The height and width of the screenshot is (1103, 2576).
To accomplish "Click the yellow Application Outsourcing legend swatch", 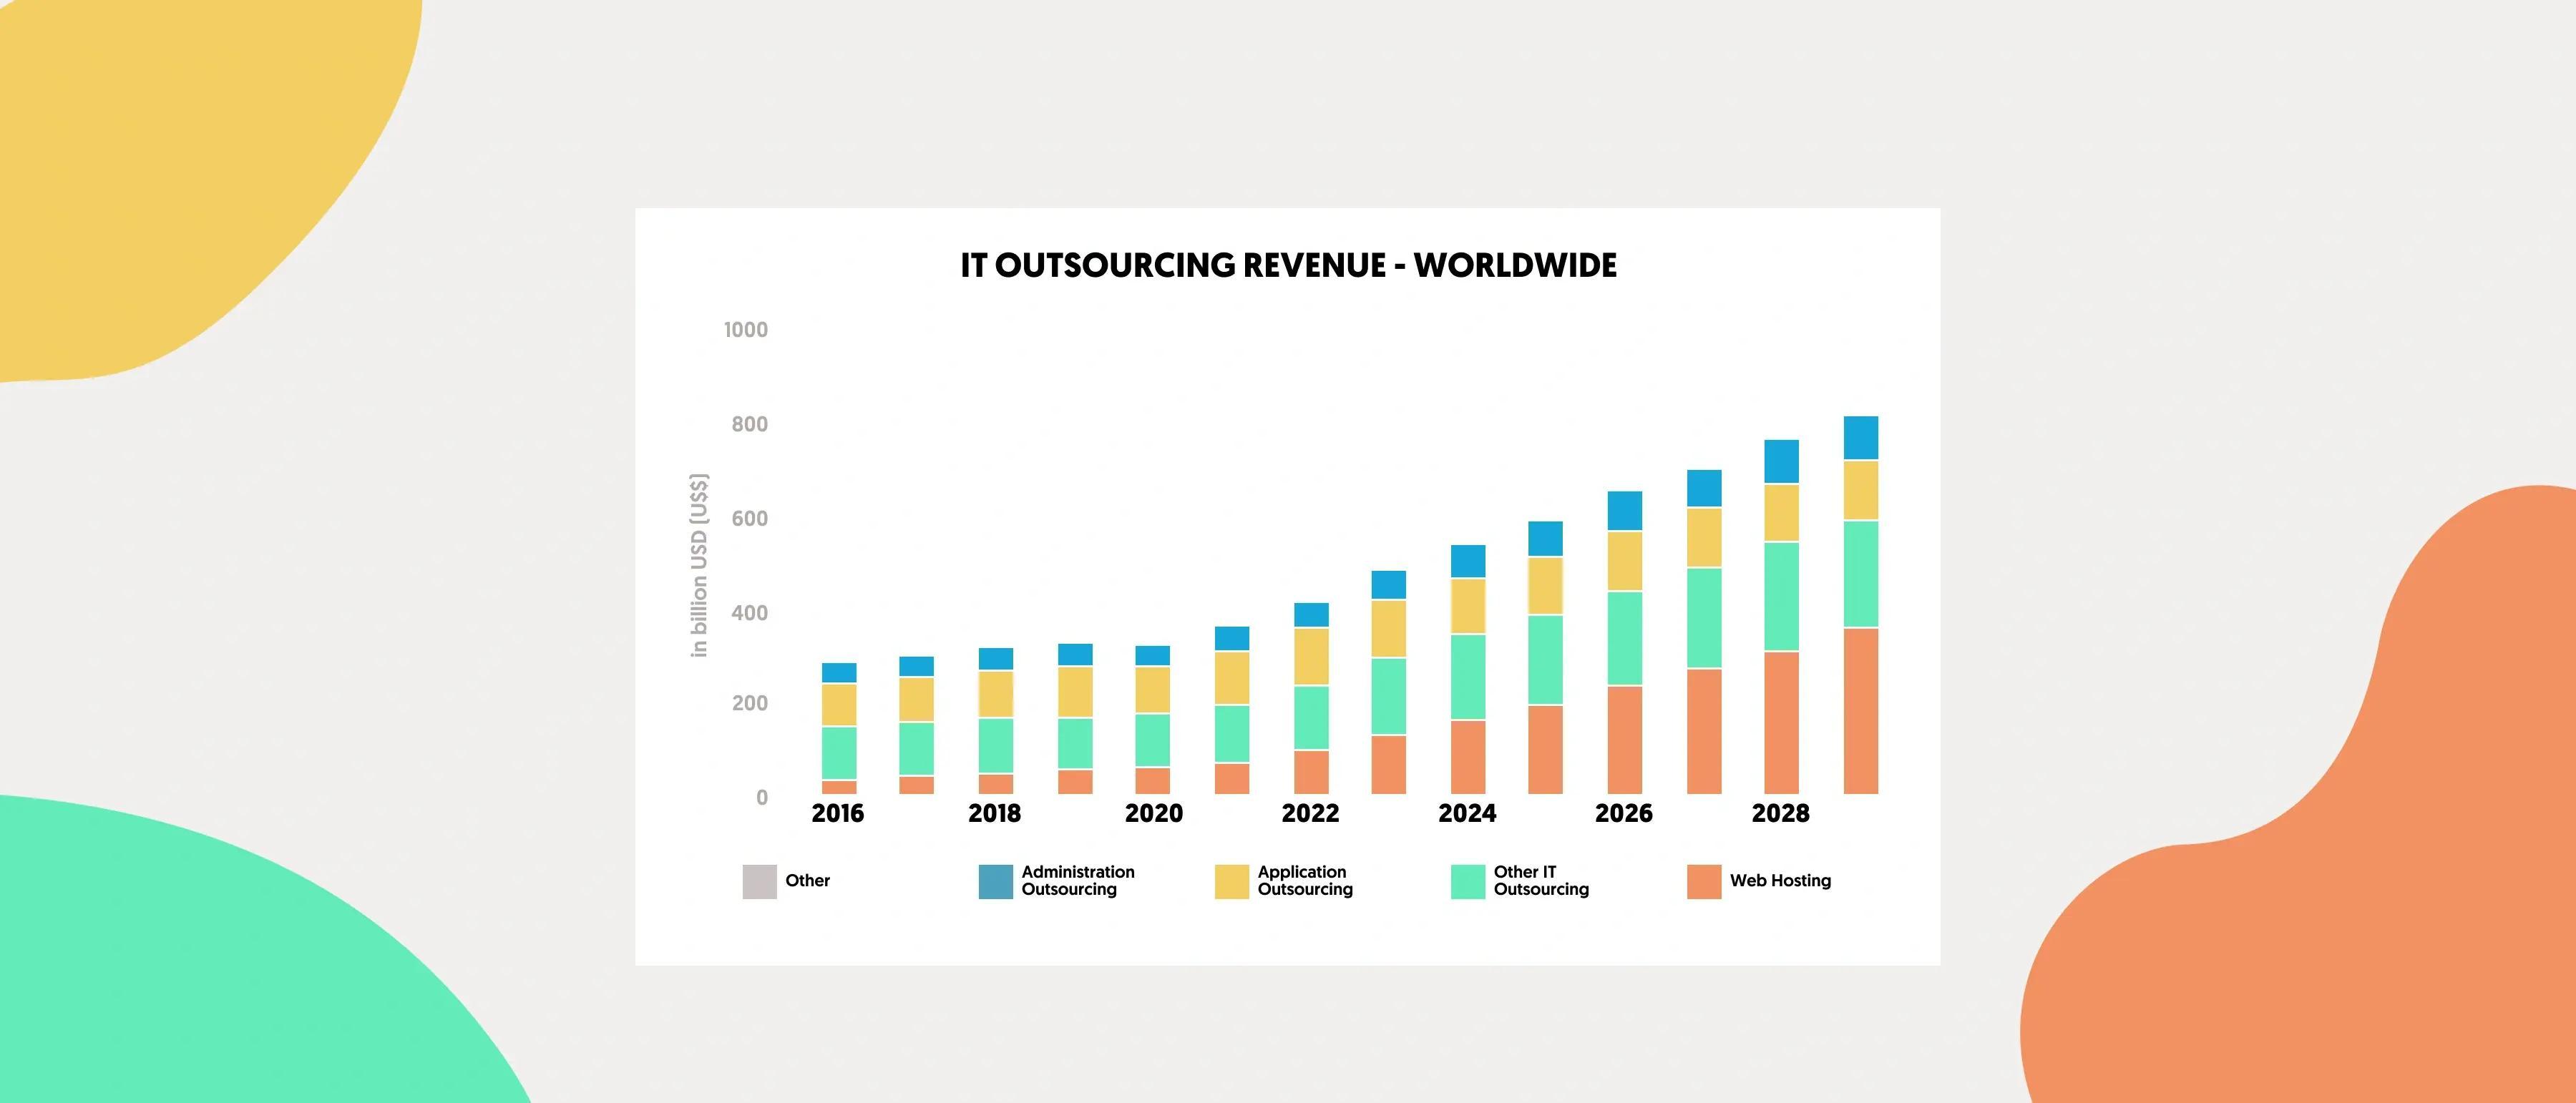I will [x=1231, y=881].
